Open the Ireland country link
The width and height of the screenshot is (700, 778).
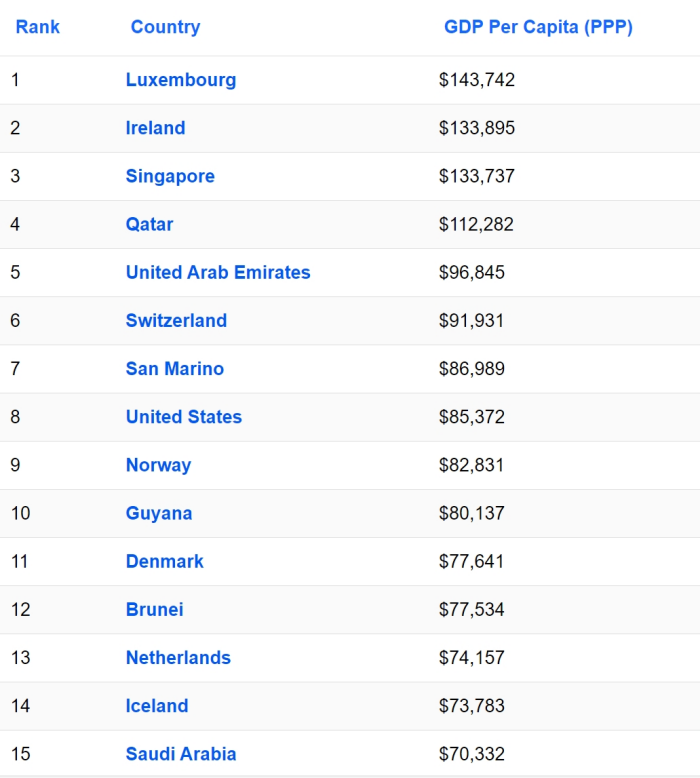[x=155, y=128]
